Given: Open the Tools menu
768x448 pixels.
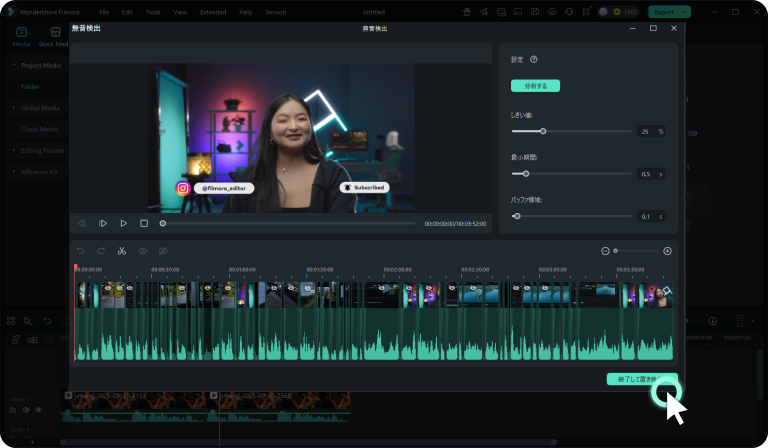Looking at the screenshot, I should click(153, 12).
